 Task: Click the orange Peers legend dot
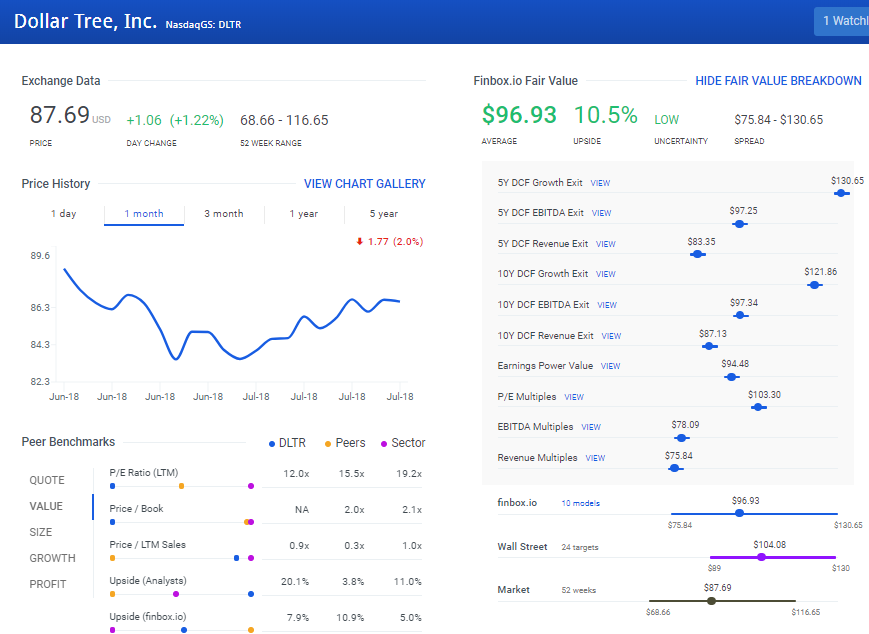pyautogui.click(x=328, y=444)
